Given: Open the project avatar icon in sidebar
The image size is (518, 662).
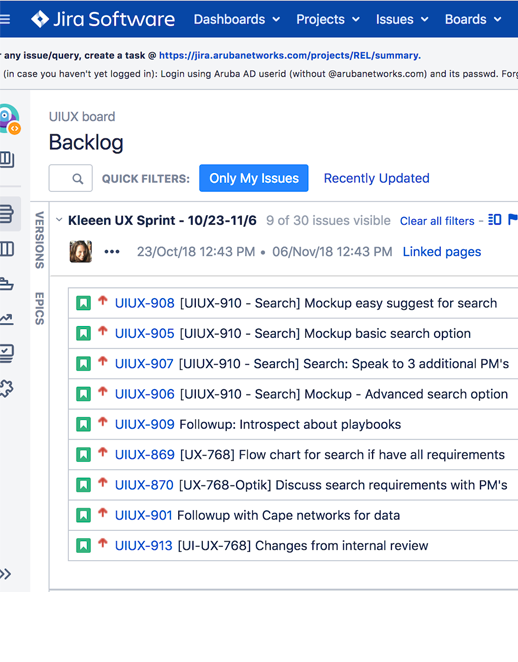Looking at the screenshot, I should tap(9, 119).
